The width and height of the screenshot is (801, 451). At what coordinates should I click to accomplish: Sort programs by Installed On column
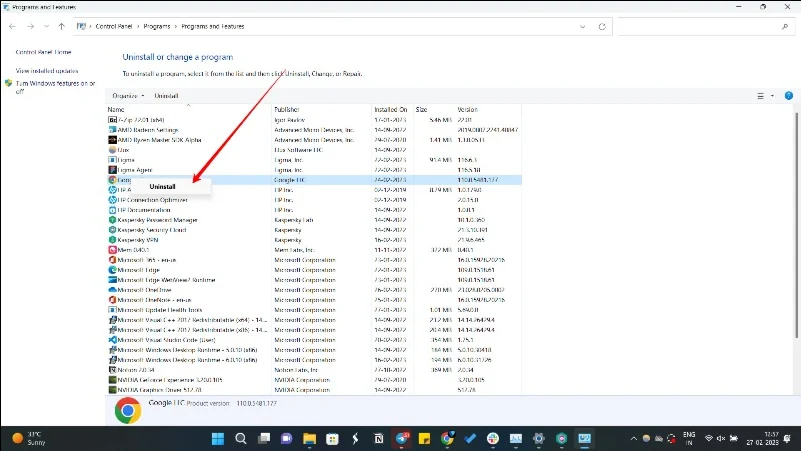[x=390, y=109]
